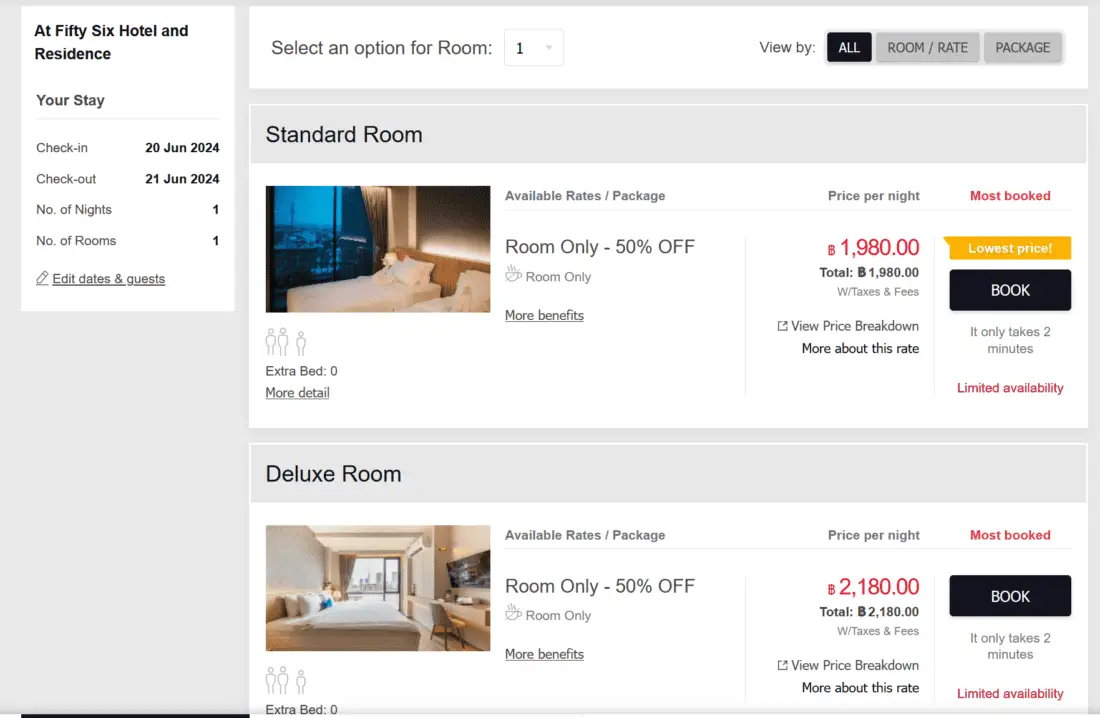Expand More detail for Standard Room
1100x718 pixels.
(x=297, y=393)
